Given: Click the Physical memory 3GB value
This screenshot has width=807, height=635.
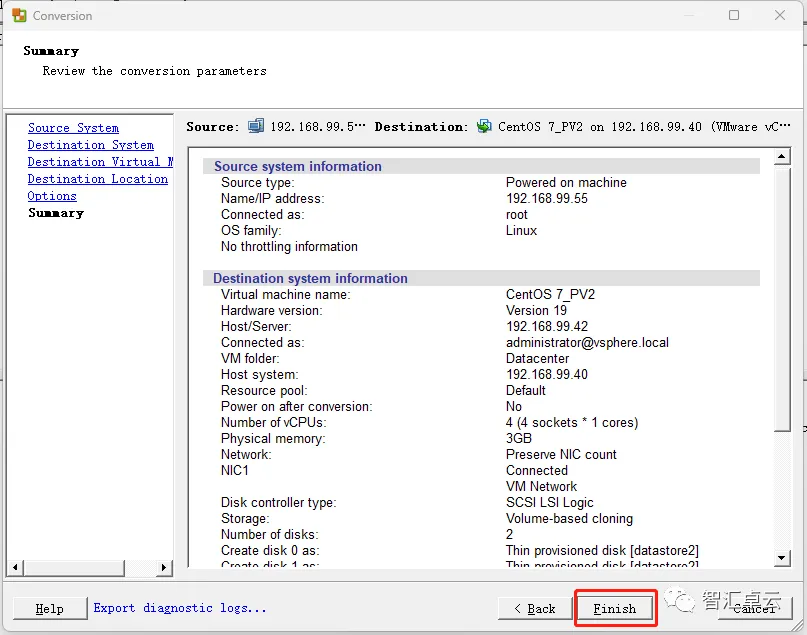Looking at the screenshot, I should (x=519, y=438).
